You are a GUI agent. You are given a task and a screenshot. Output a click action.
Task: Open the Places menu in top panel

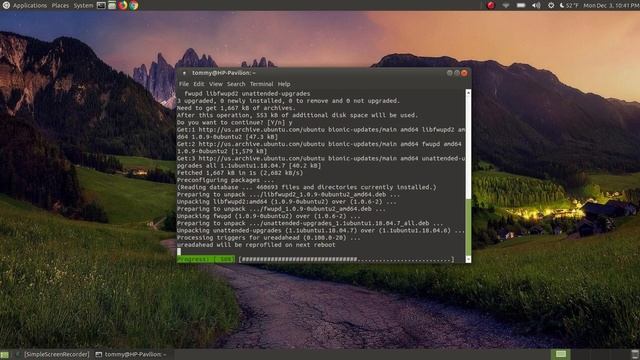[x=60, y=6]
